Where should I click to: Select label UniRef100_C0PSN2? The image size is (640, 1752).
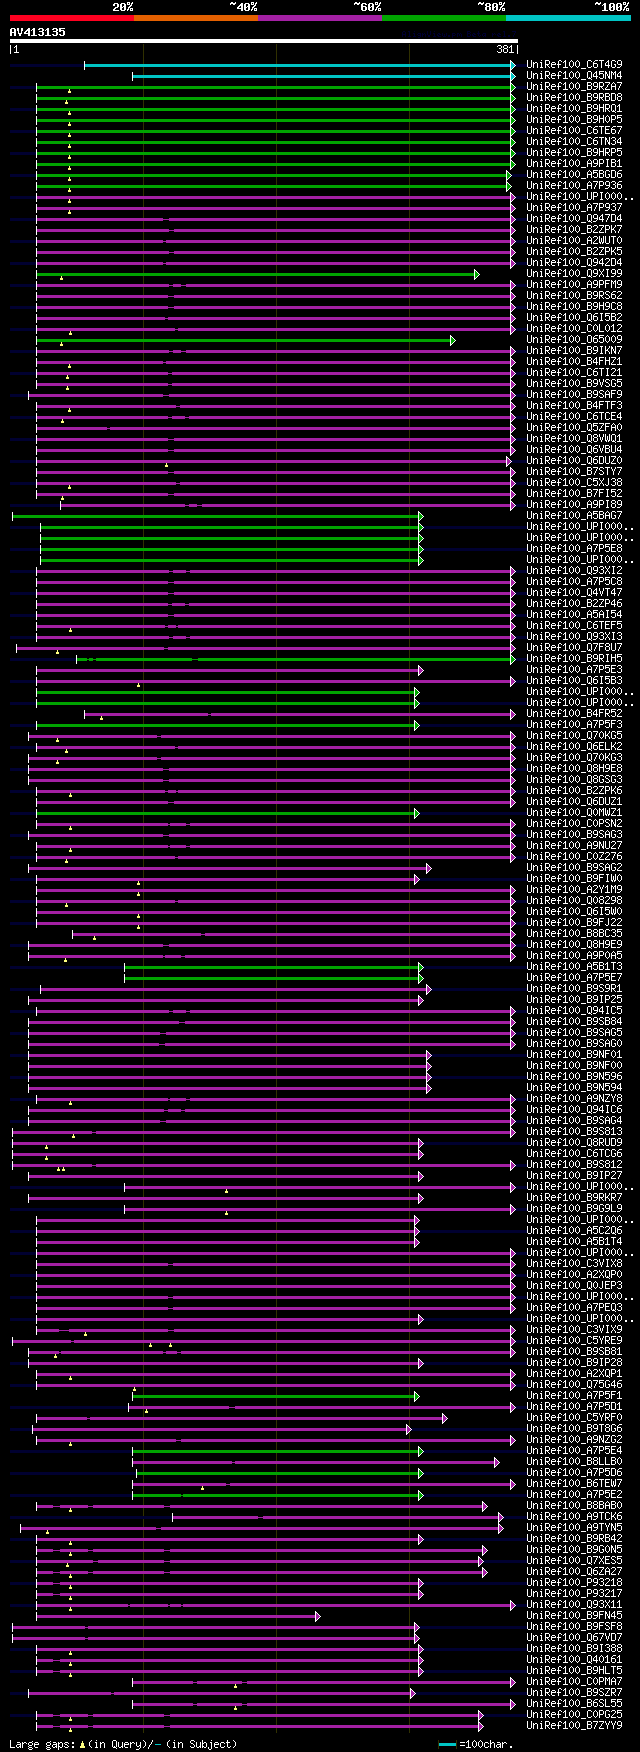click(574, 823)
